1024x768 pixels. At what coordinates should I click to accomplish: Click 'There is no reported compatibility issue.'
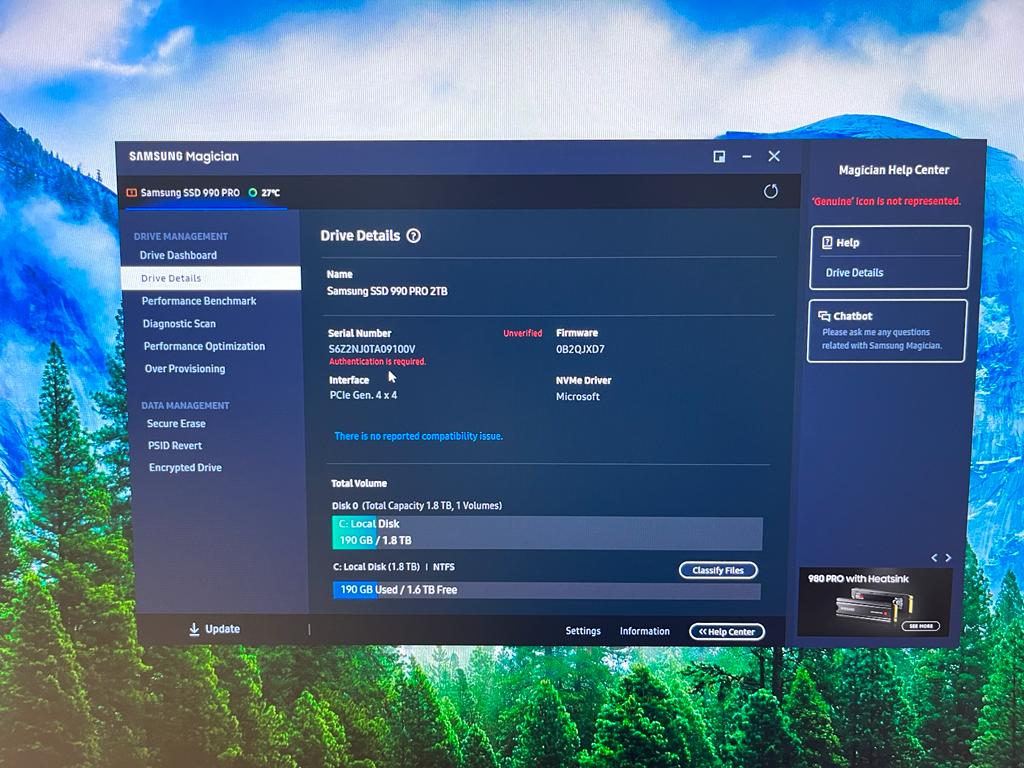(x=419, y=436)
